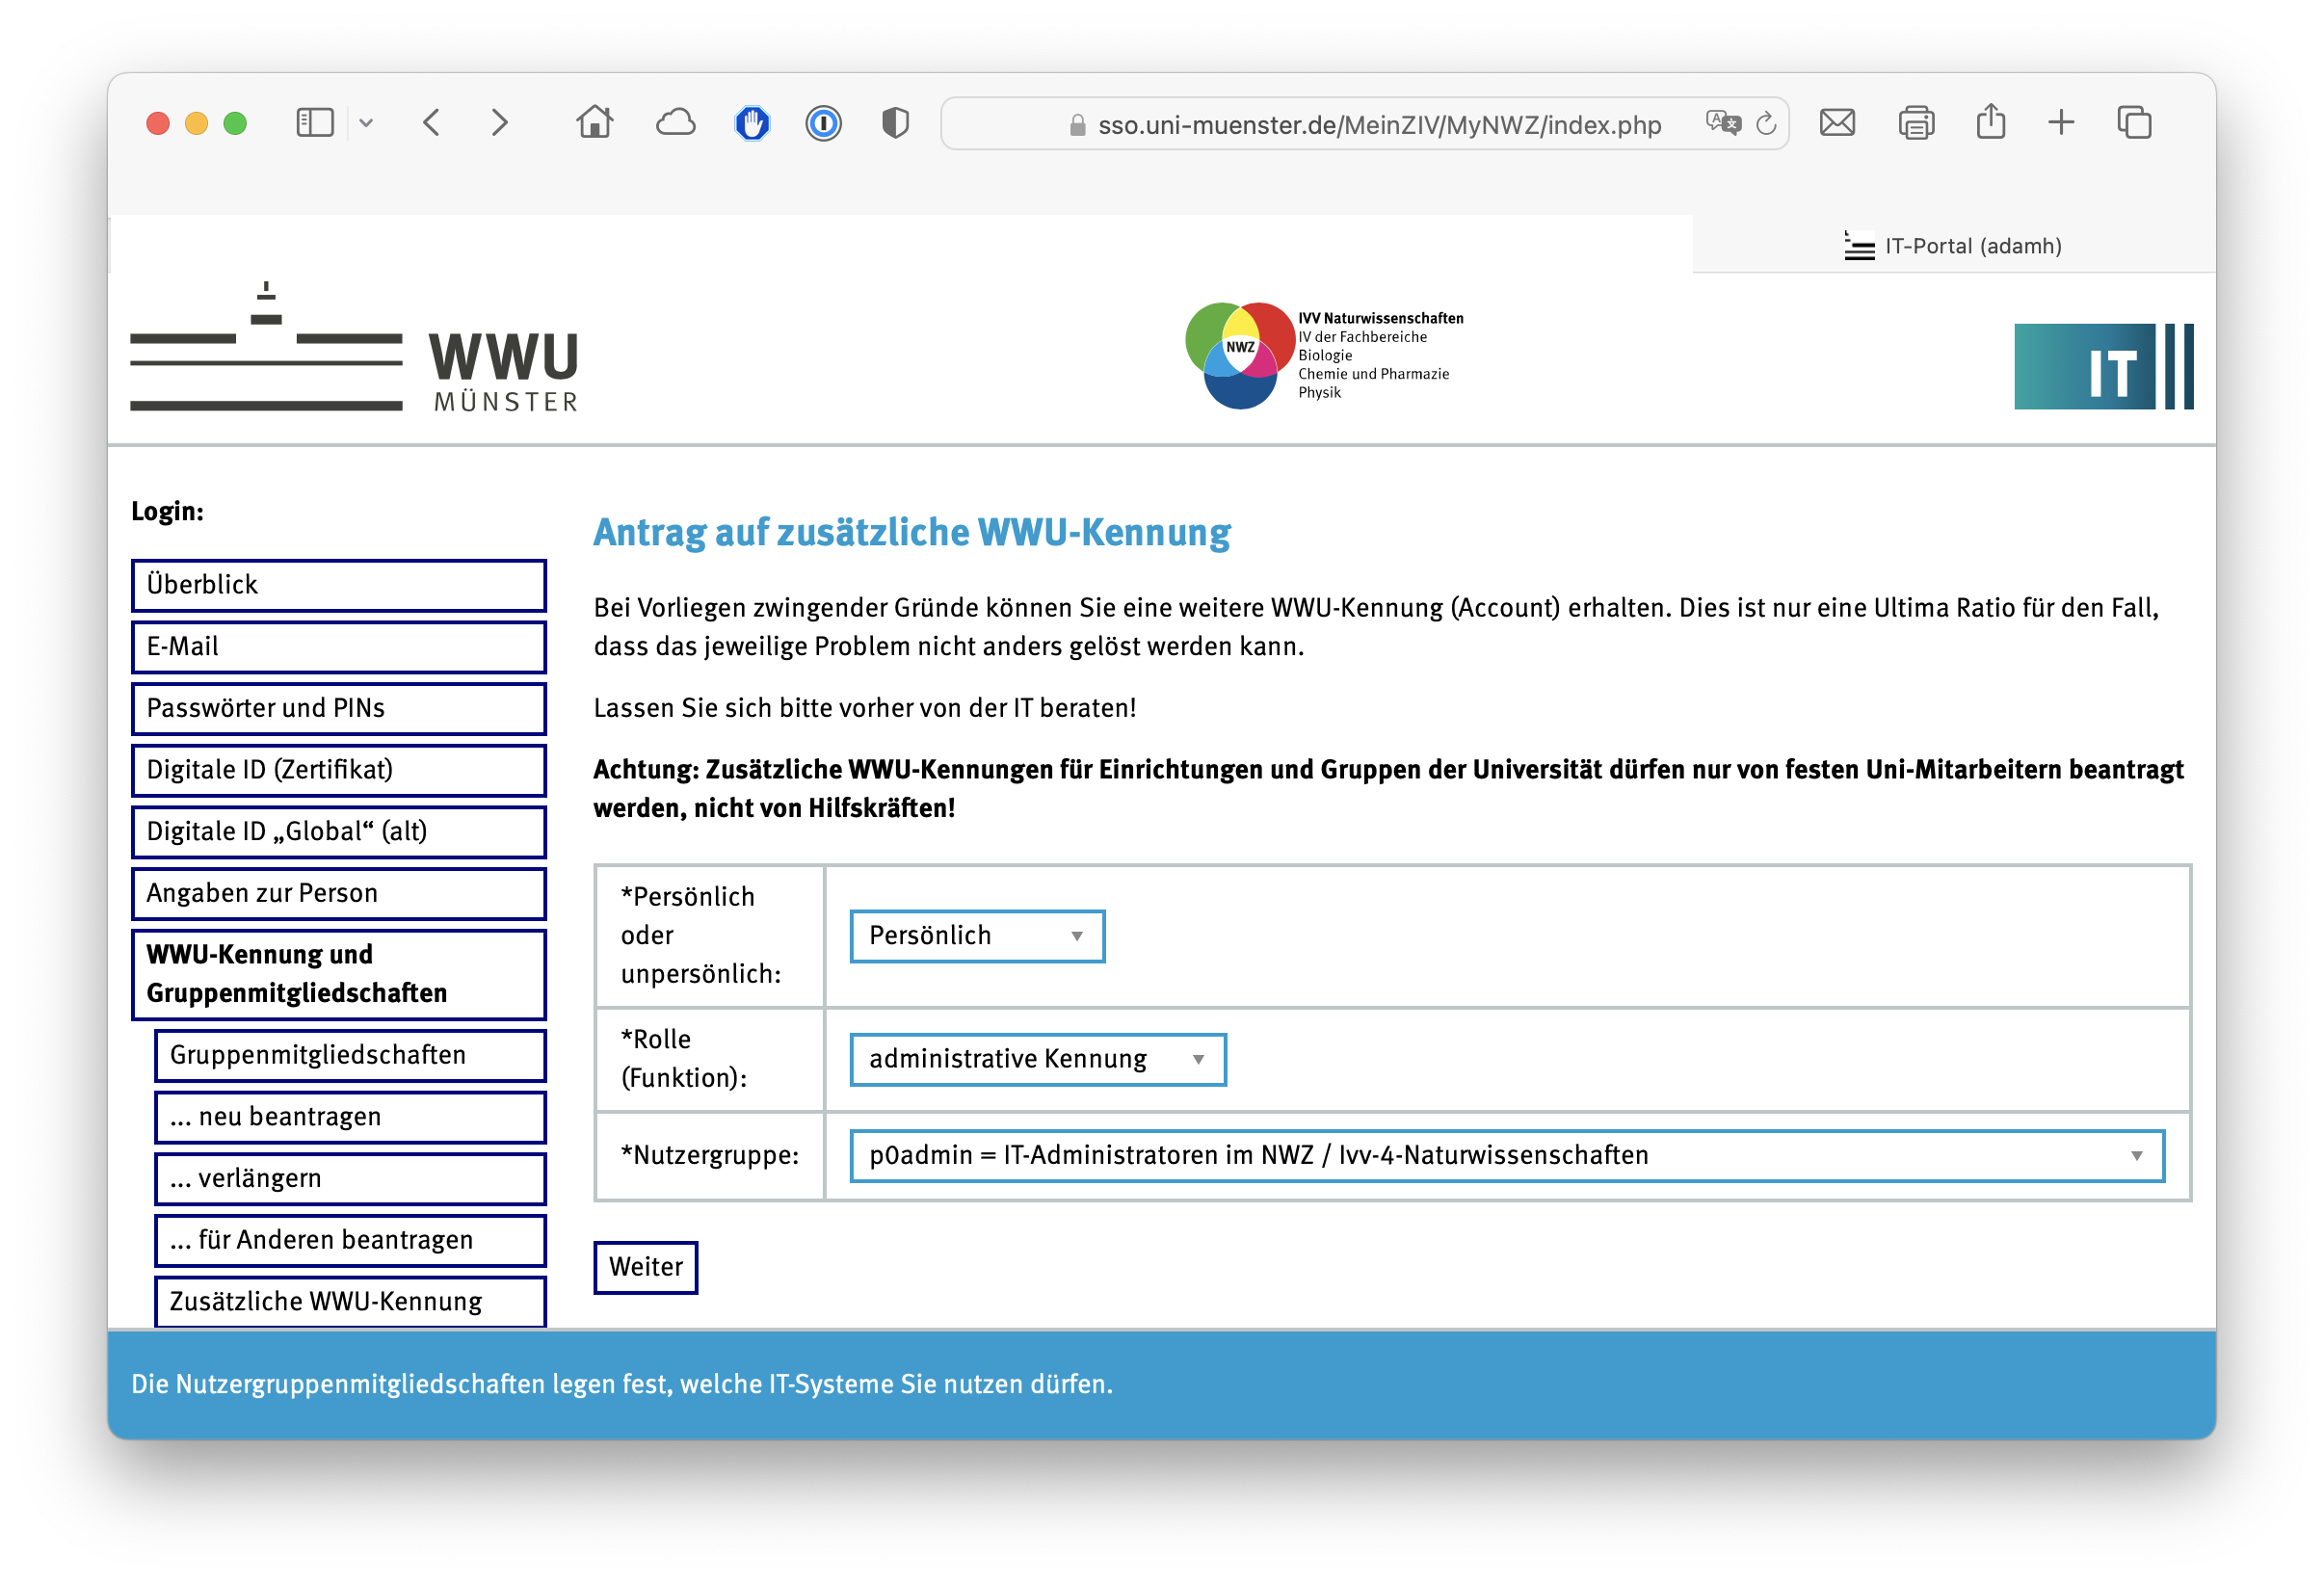
Task: Open Angaben zur Person section
Action: (x=338, y=894)
